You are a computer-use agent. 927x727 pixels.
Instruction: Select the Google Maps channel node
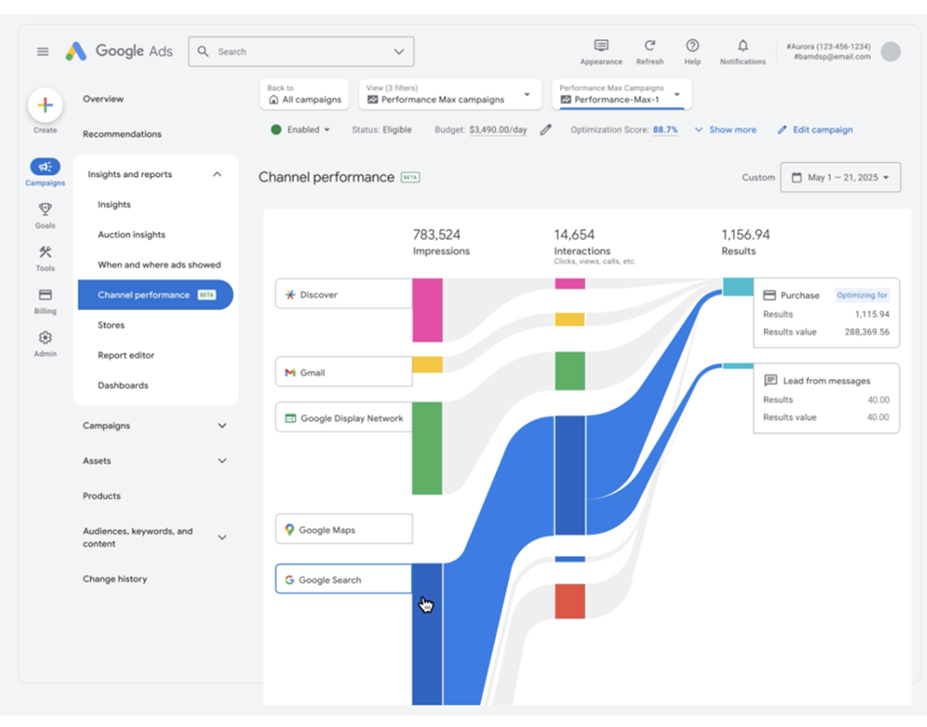343,529
